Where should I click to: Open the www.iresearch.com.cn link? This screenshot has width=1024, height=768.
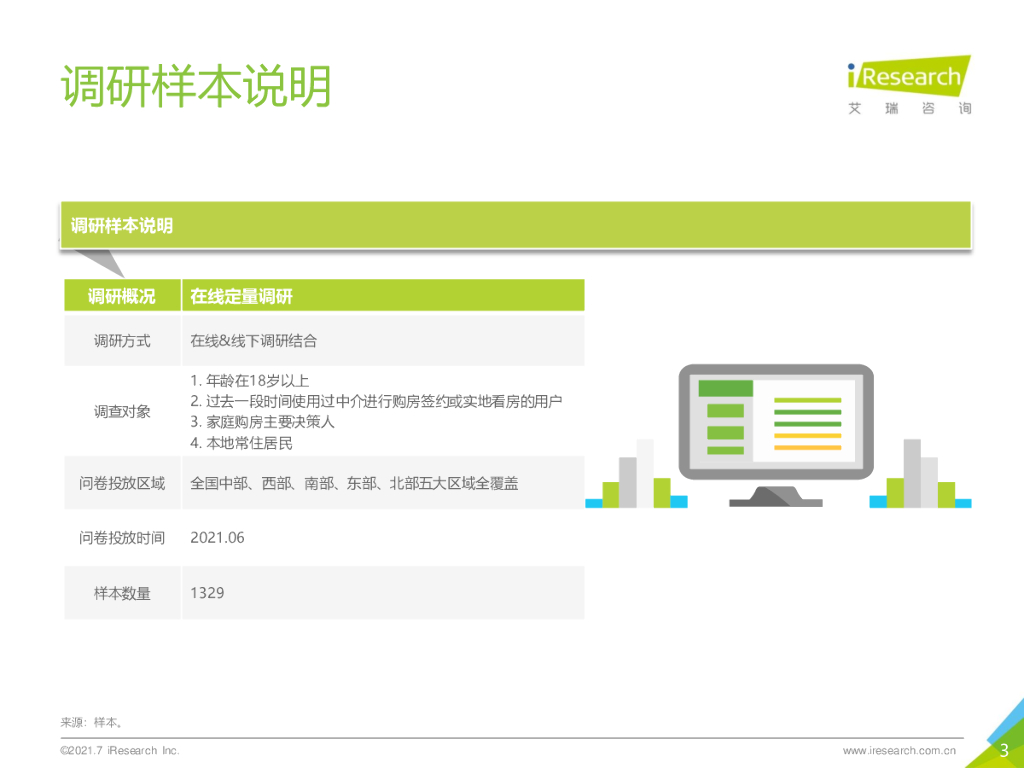[899, 750]
